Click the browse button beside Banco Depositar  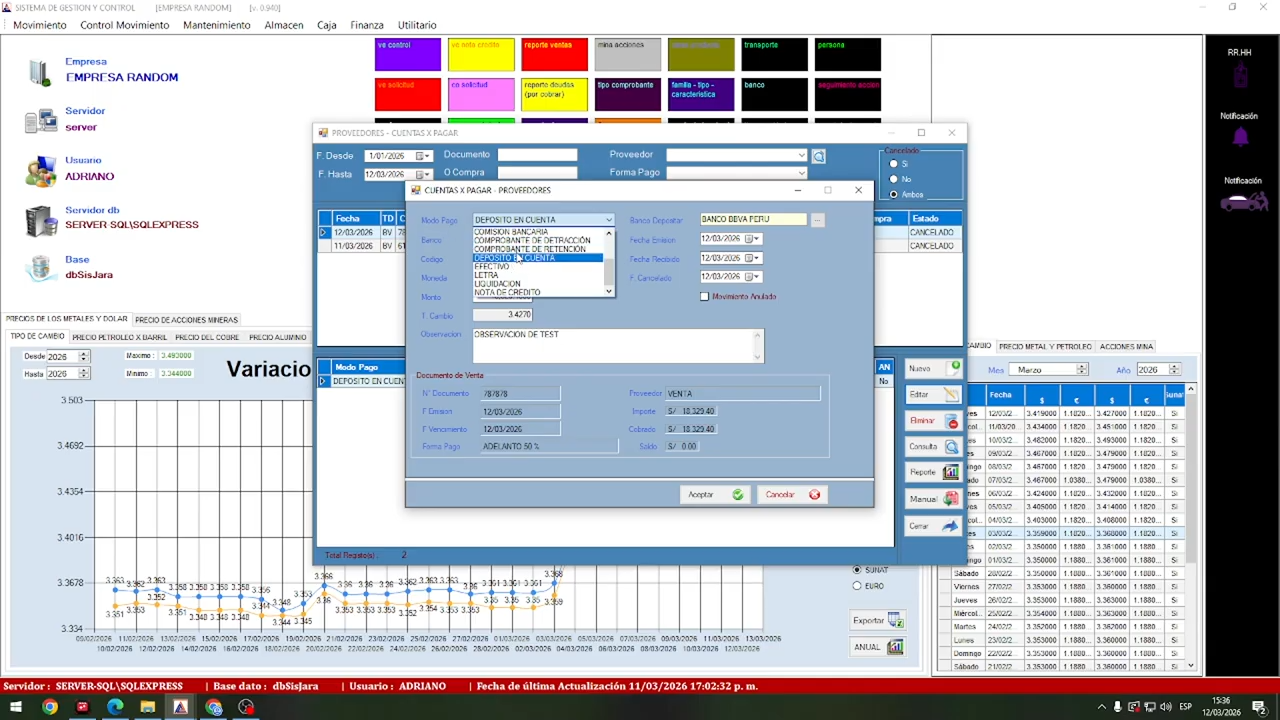click(x=817, y=220)
